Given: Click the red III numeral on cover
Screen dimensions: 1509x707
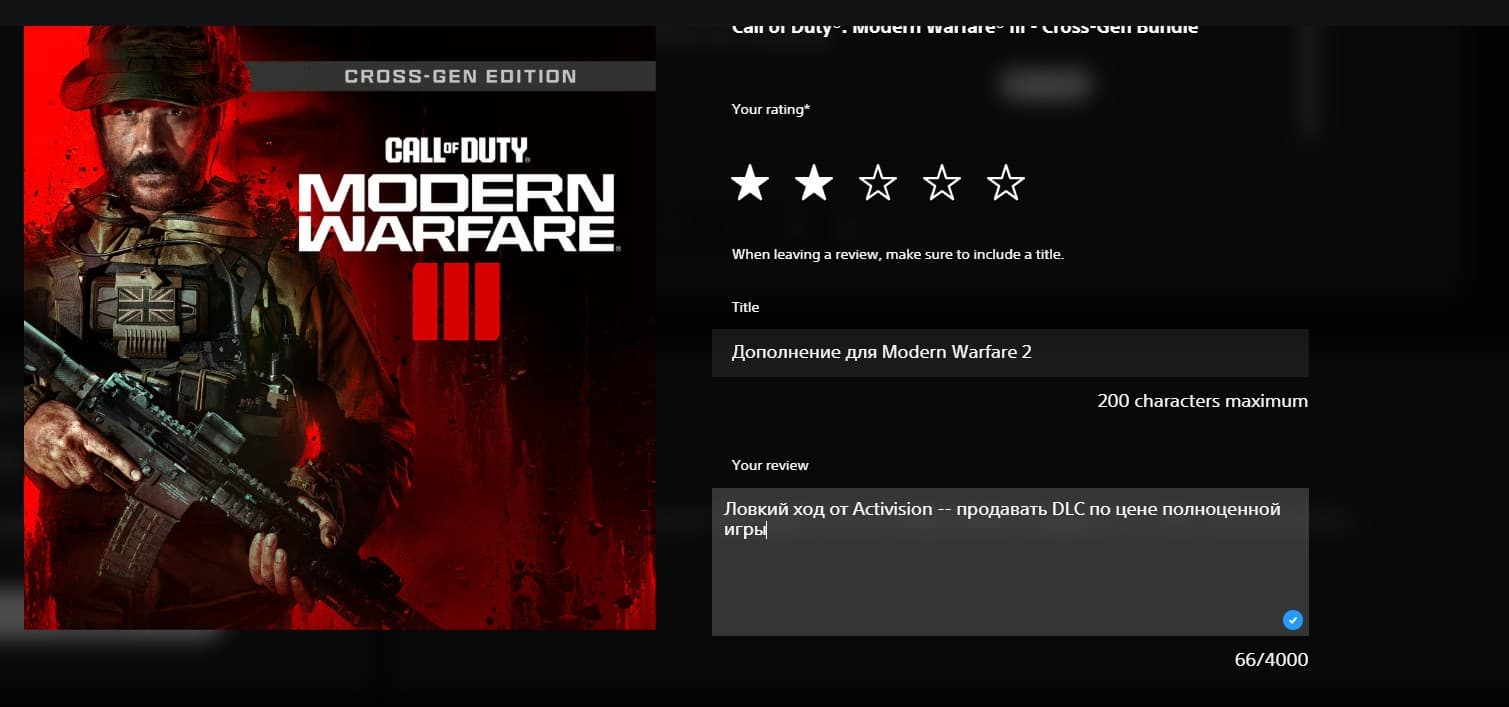Looking at the screenshot, I should [456, 302].
